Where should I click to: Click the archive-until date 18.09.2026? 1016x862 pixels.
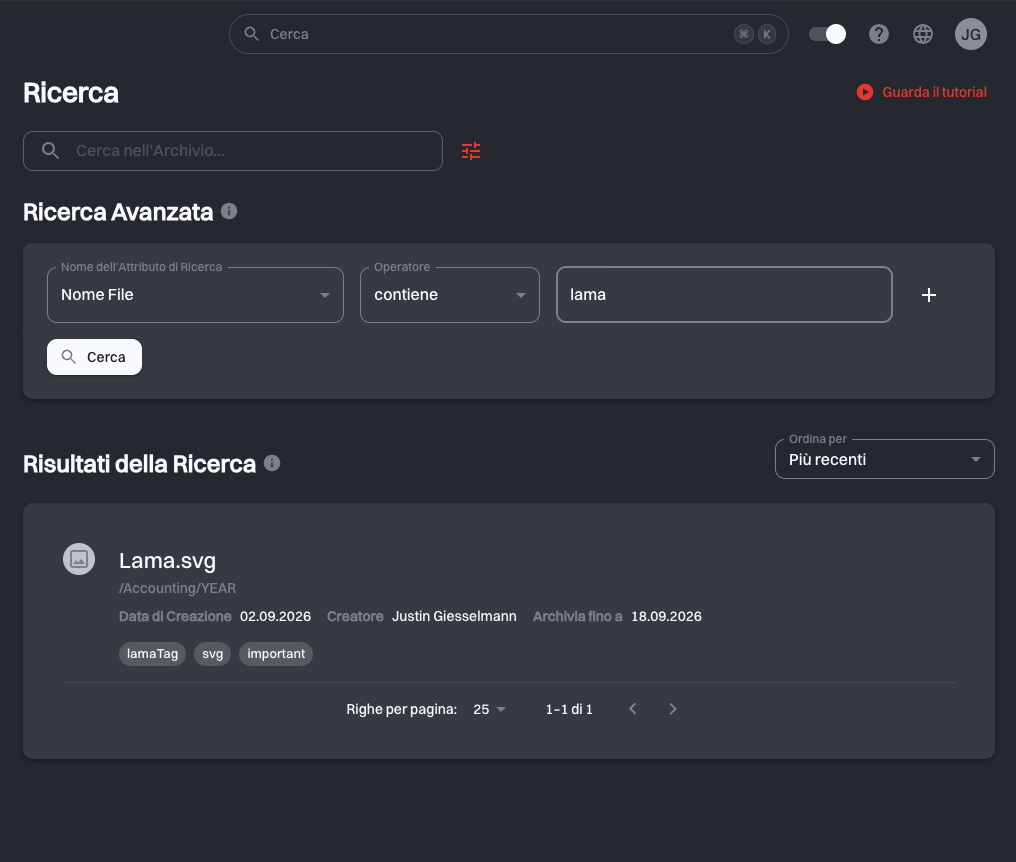point(666,616)
